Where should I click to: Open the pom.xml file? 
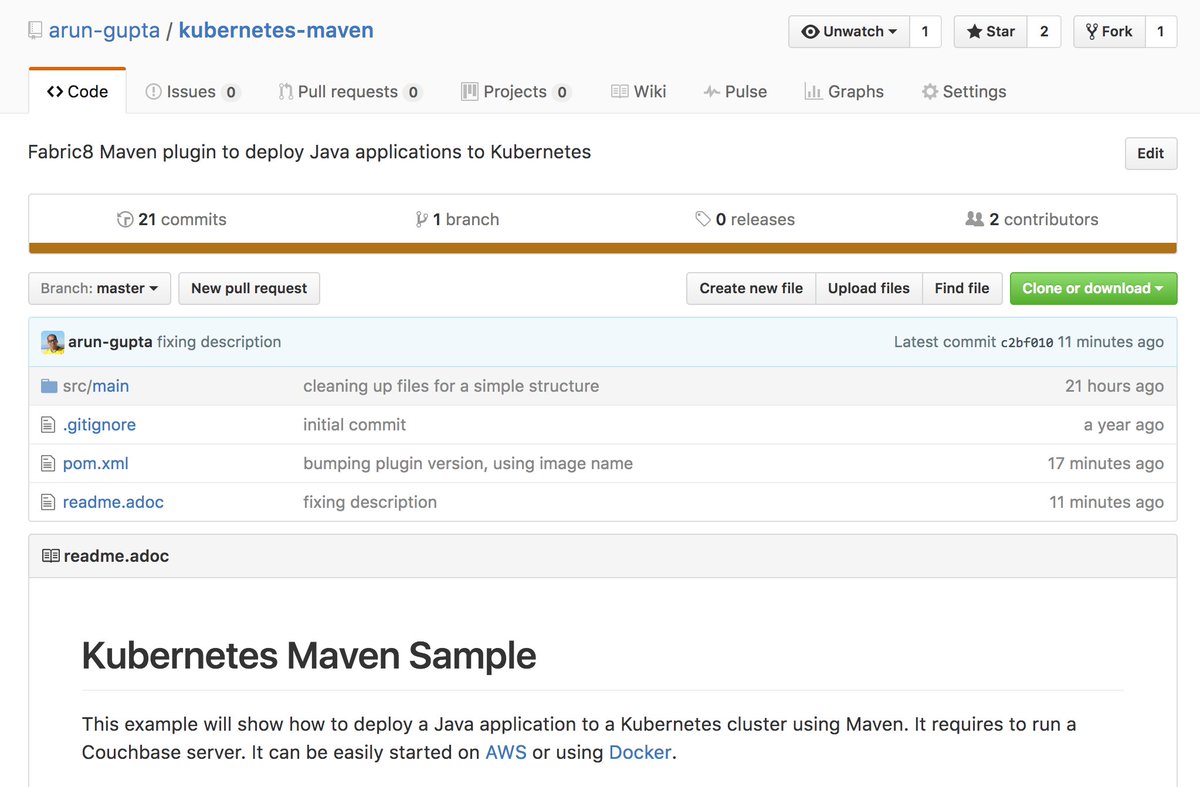[96, 464]
